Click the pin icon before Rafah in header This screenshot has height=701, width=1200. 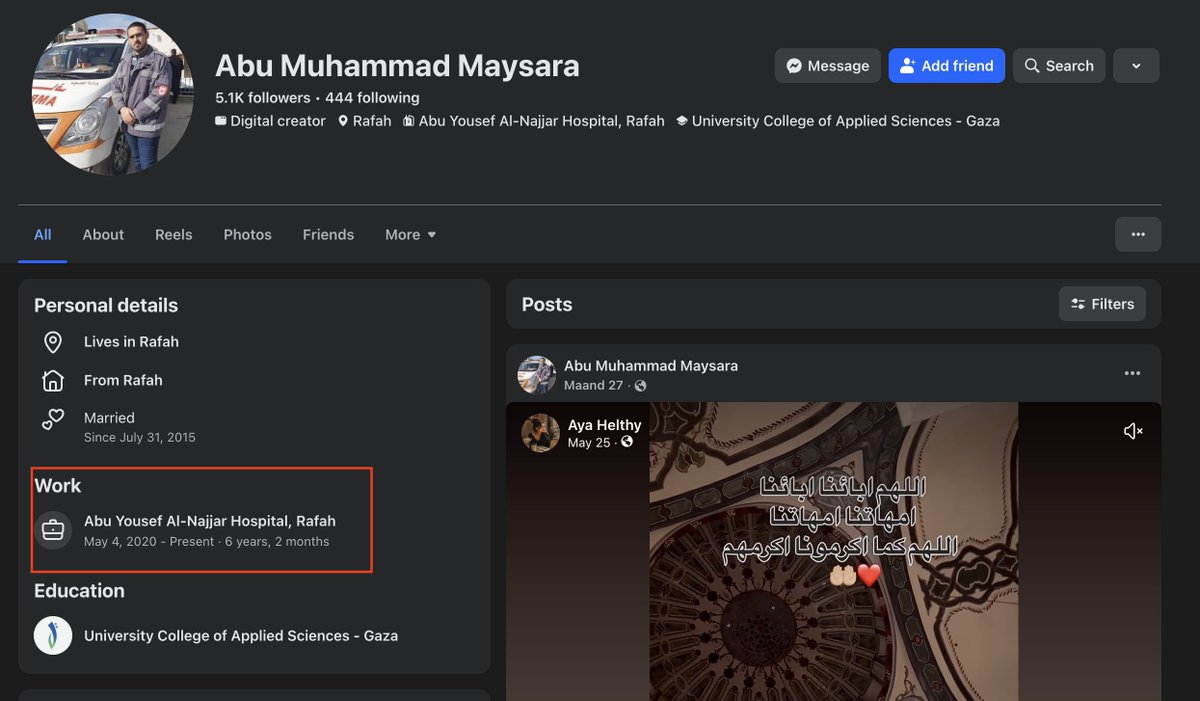tap(344, 121)
